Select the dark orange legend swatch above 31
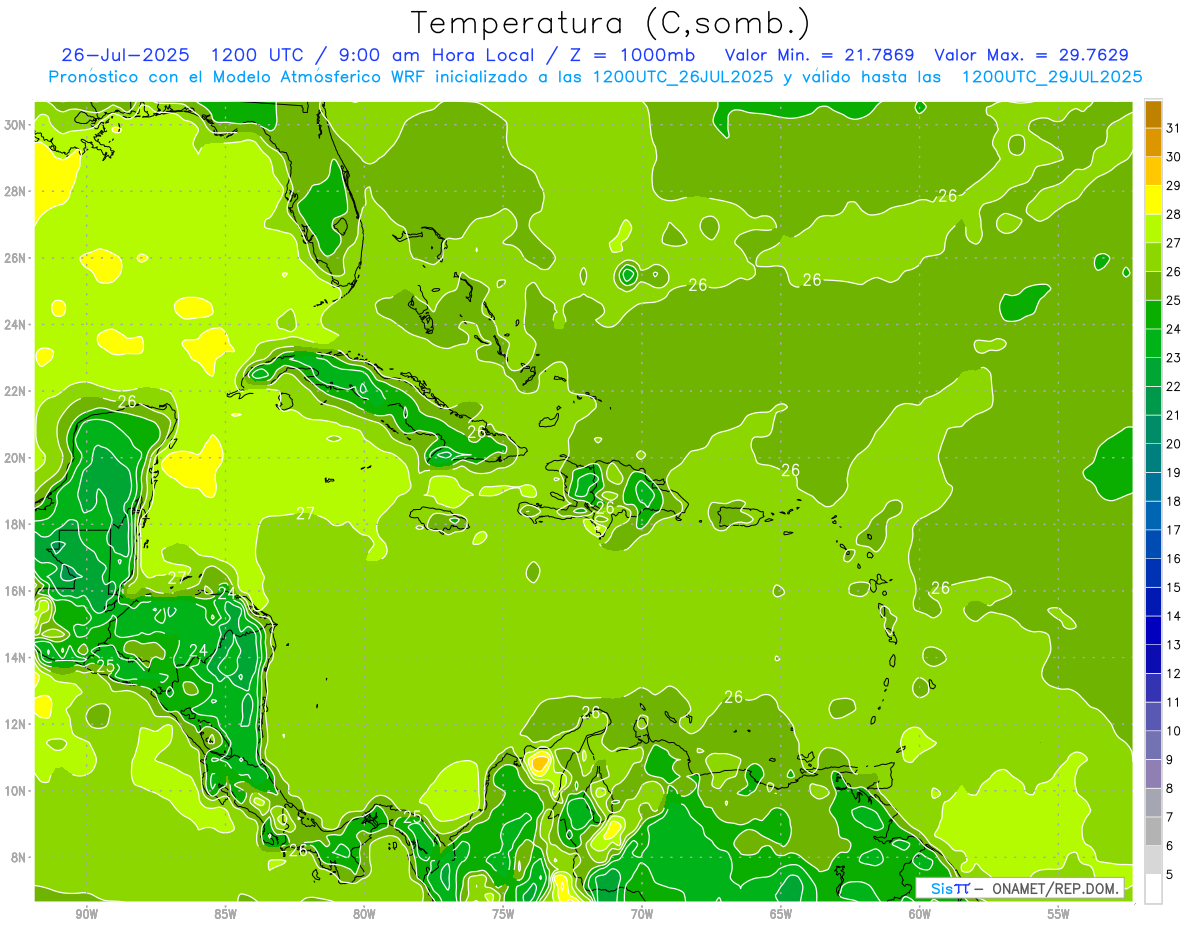The width and height of the screenshot is (1200, 927). pyautogui.click(x=1153, y=115)
